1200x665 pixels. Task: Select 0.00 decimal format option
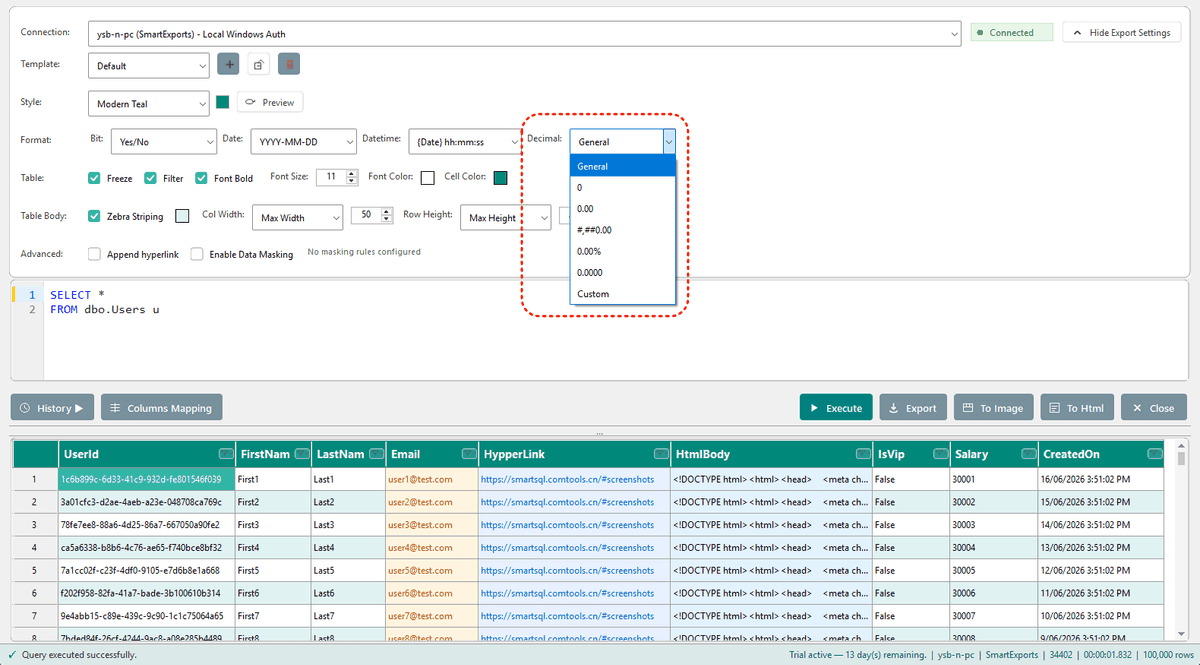pyautogui.click(x=624, y=209)
